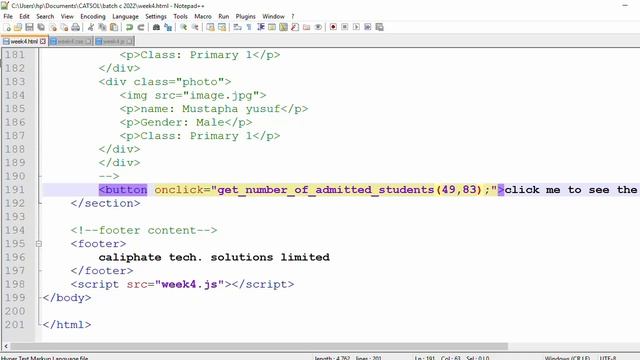
Task: Open the Edit menu
Action: [24, 16]
